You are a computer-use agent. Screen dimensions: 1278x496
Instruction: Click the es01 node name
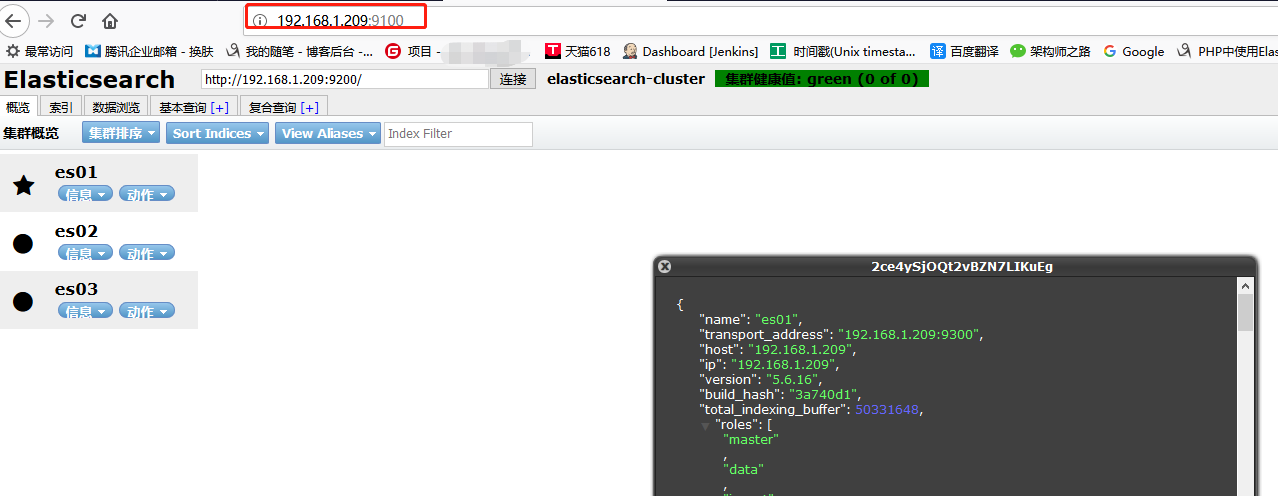[x=76, y=172]
